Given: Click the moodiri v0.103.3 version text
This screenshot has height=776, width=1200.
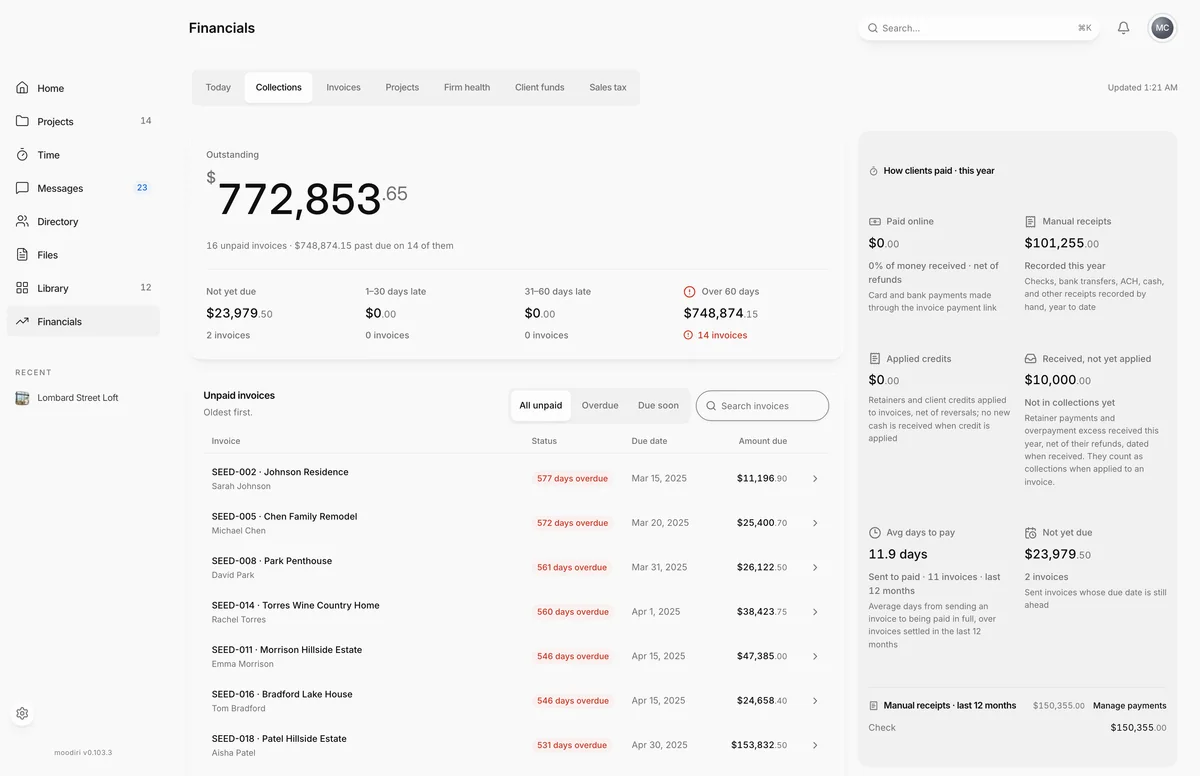Looking at the screenshot, I should pos(83,752).
